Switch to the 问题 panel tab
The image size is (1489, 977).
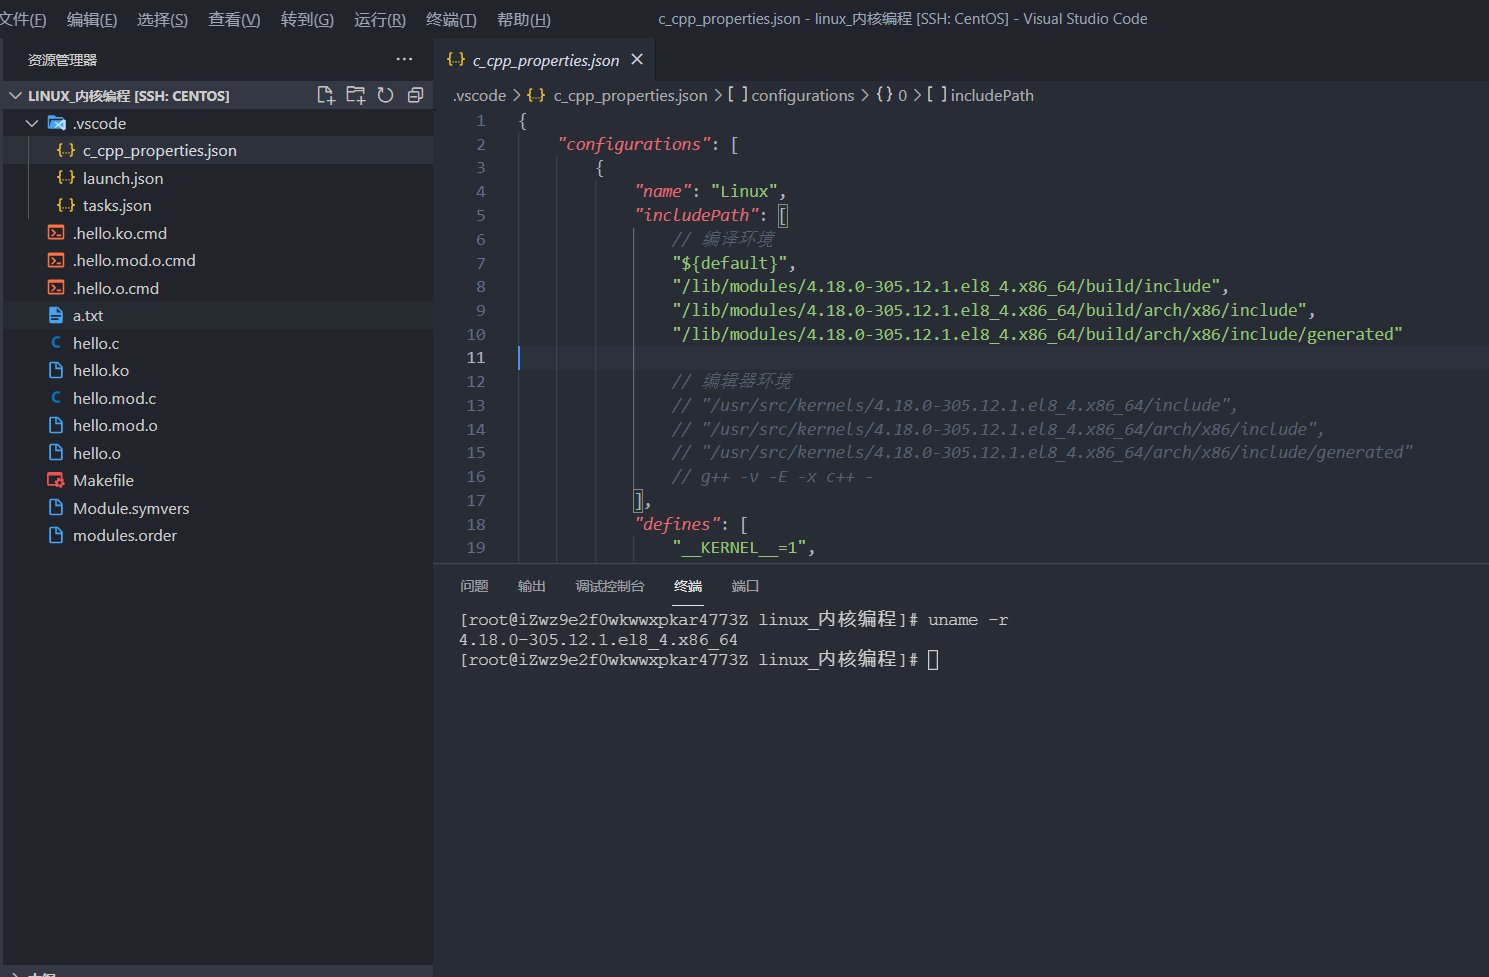click(474, 586)
